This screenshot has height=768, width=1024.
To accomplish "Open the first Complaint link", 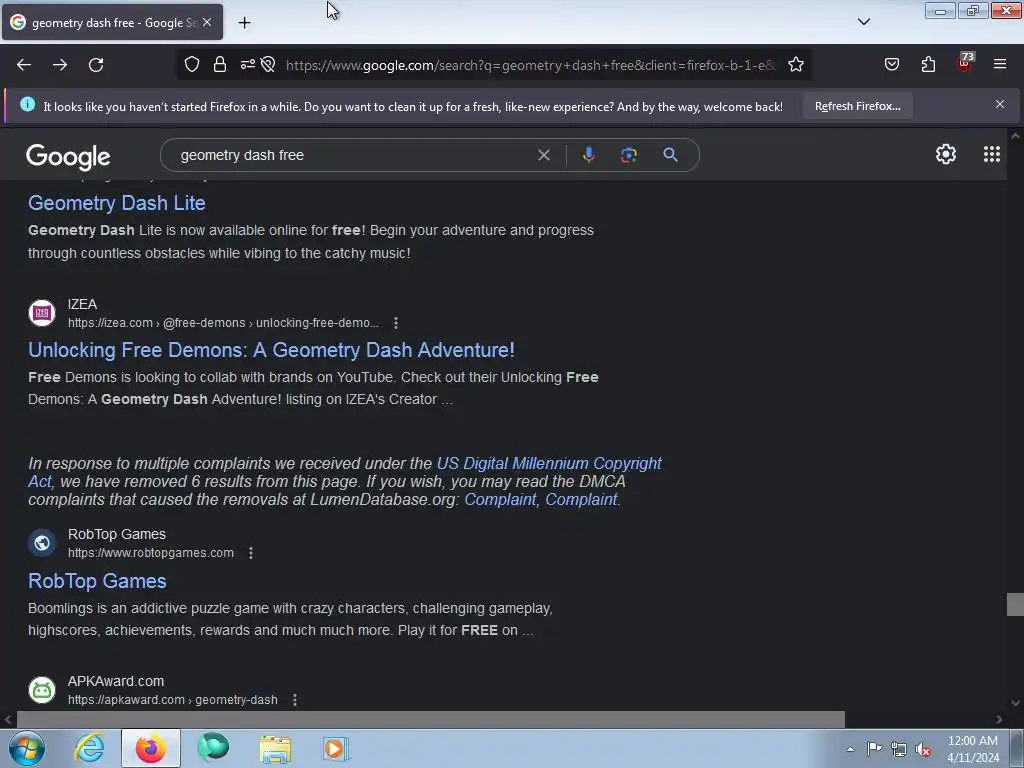I will point(500,500).
